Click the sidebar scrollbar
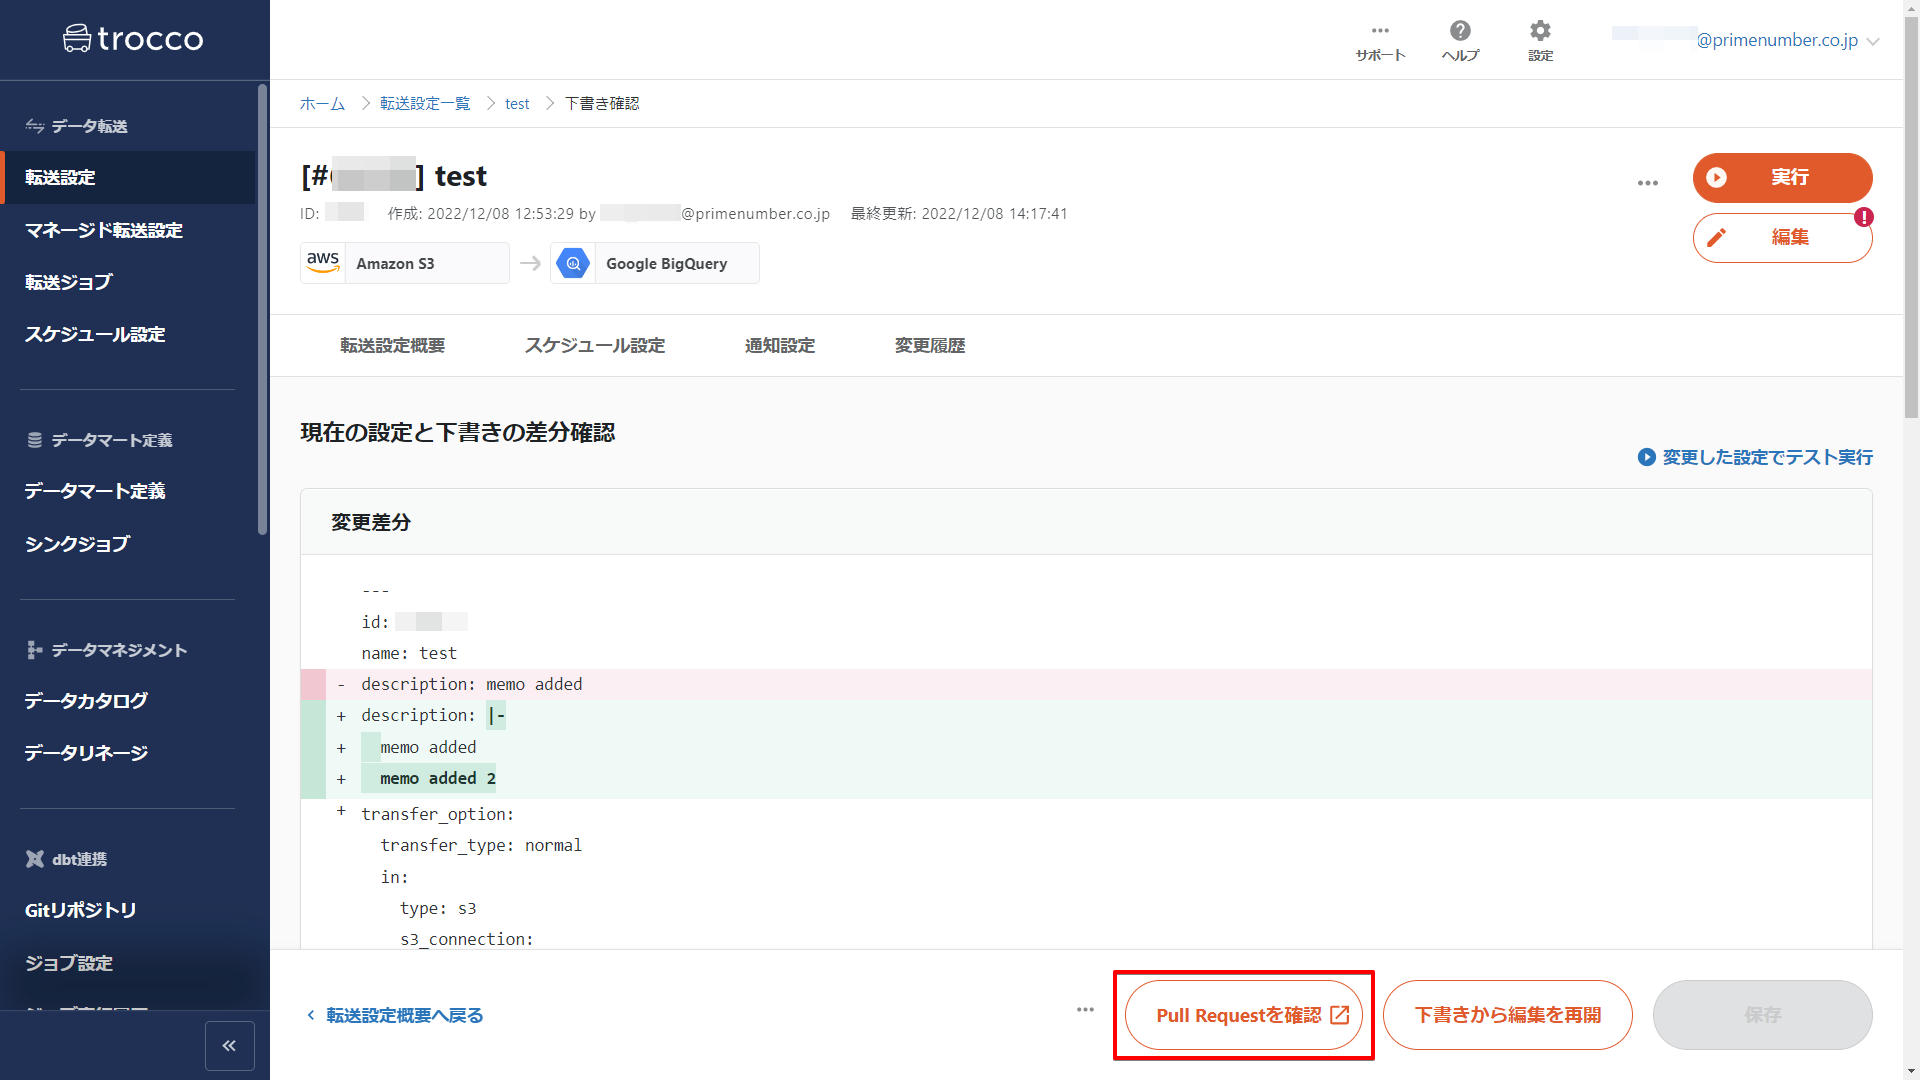Image resolution: width=1920 pixels, height=1080 pixels. tap(262, 310)
